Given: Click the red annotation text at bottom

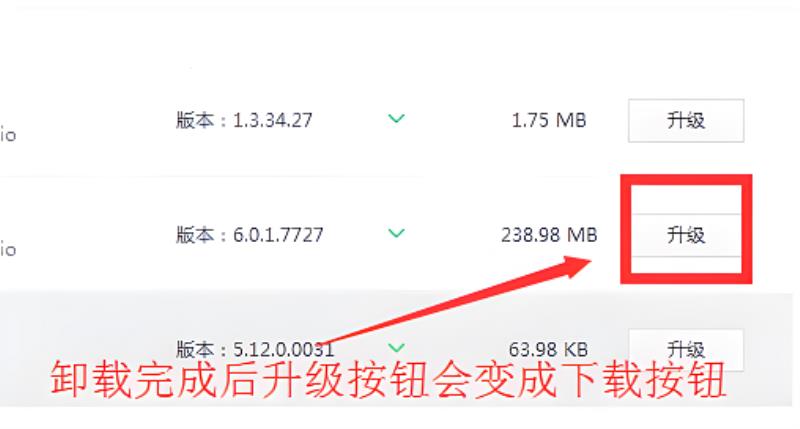Looking at the screenshot, I should [x=388, y=380].
